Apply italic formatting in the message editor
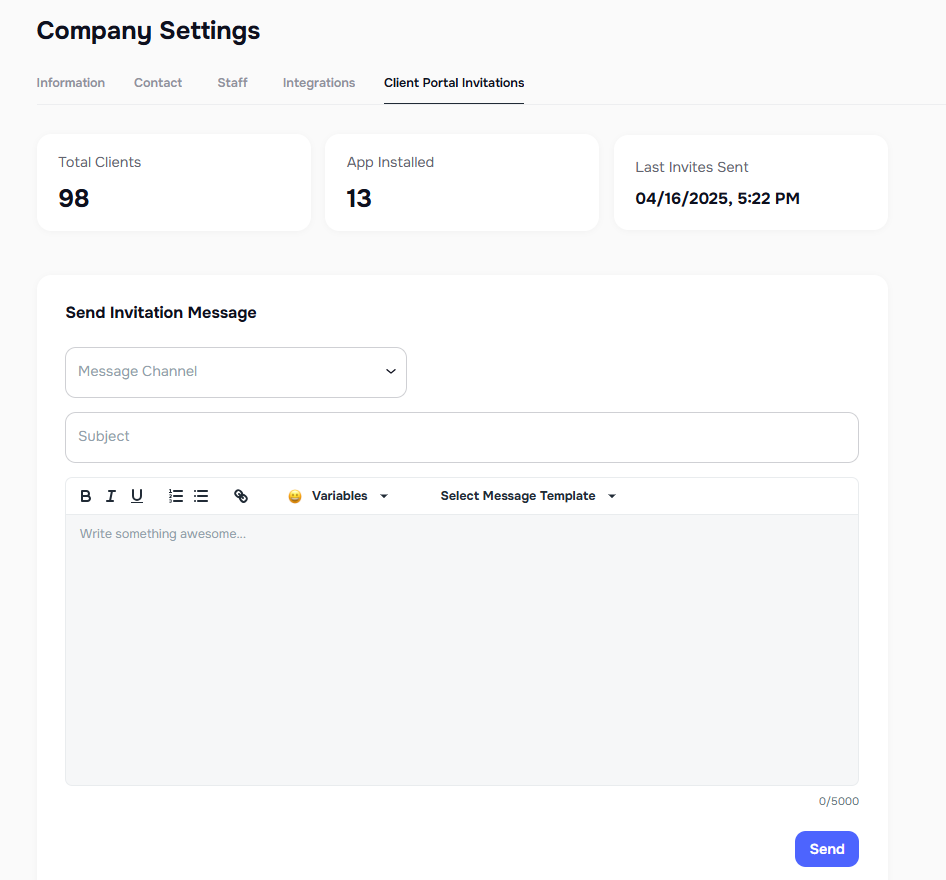Viewport: 946px width, 880px height. (x=110, y=495)
